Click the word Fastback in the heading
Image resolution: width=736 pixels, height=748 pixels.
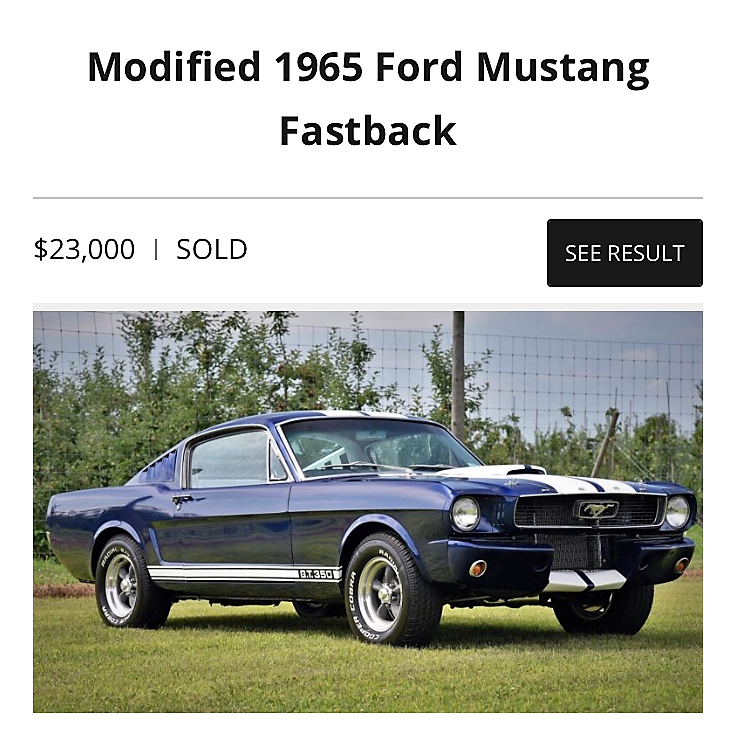[x=368, y=131]
